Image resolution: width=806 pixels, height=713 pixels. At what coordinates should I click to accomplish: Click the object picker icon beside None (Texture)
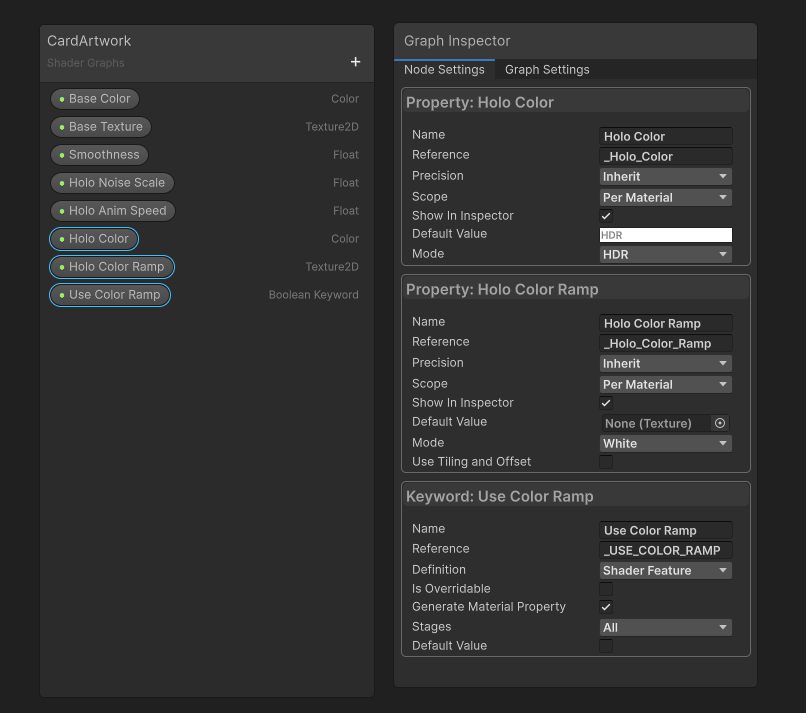(x=719, y=423)
